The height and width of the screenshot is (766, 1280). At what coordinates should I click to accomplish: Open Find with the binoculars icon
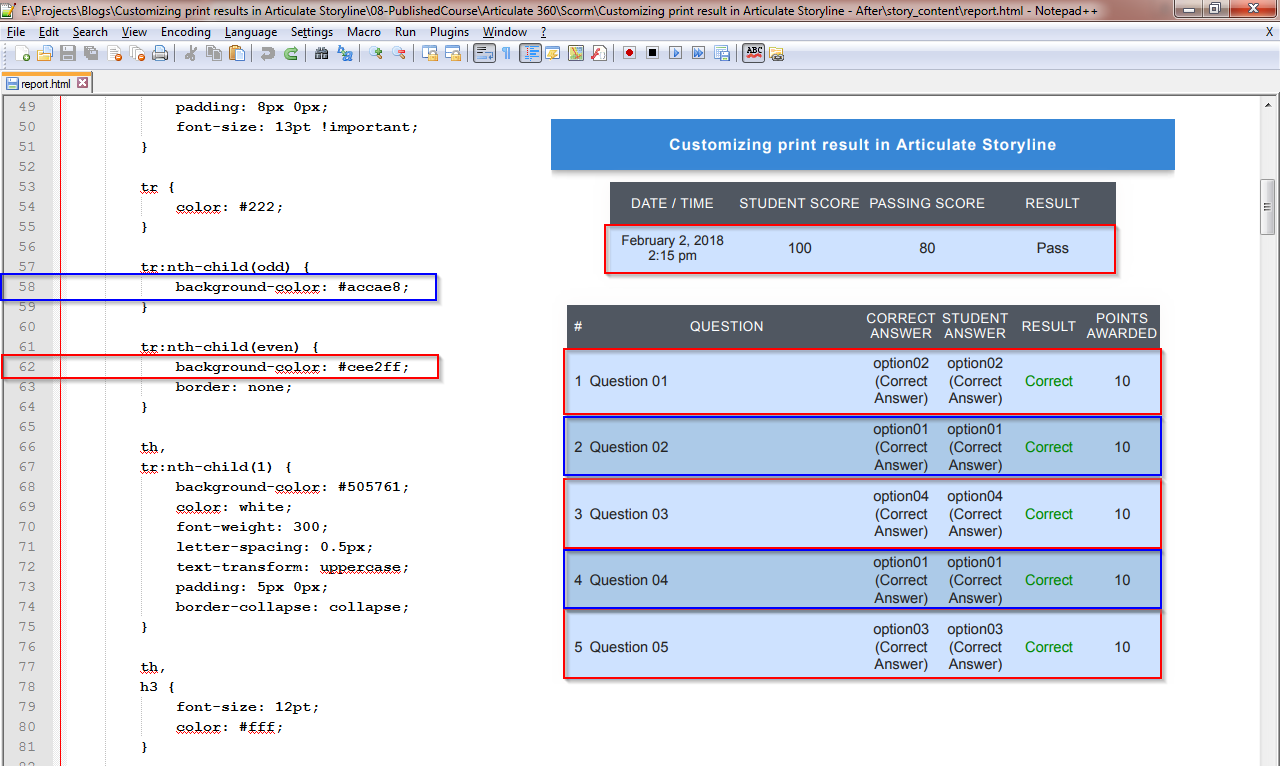pyautogui.click(x=322, y=53)
